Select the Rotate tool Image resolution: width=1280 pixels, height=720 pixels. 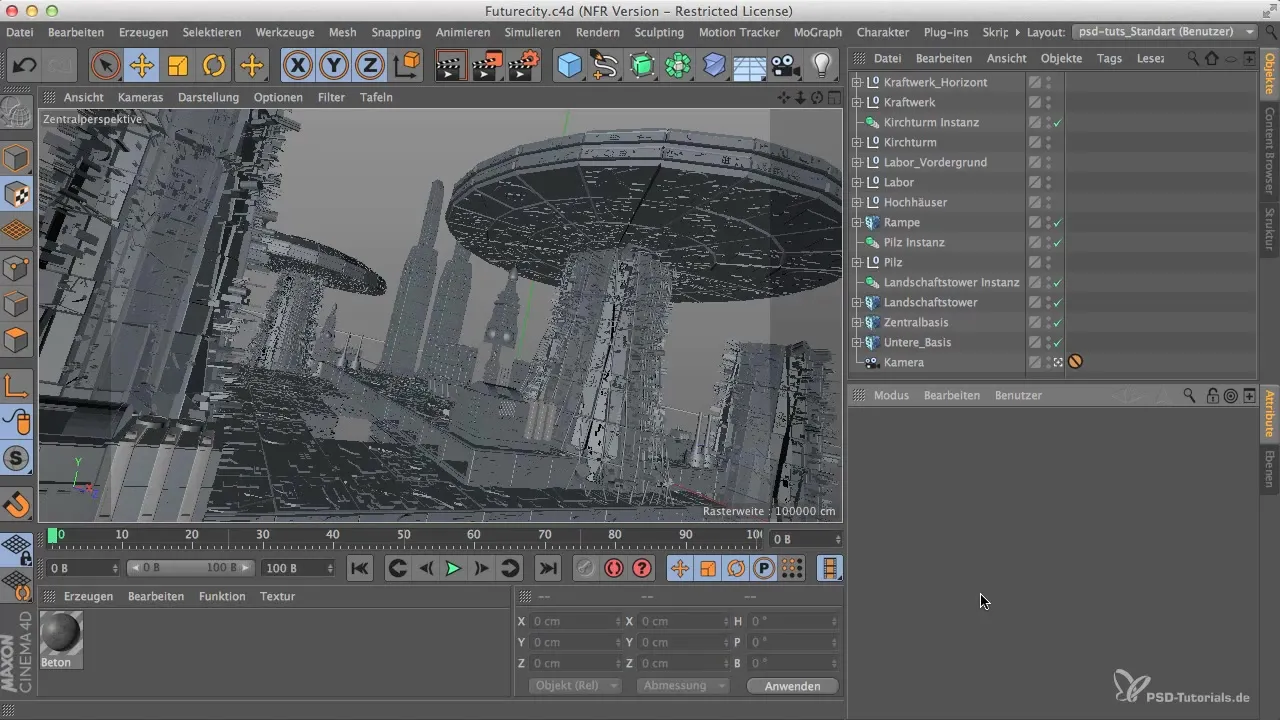pos(215,66)
